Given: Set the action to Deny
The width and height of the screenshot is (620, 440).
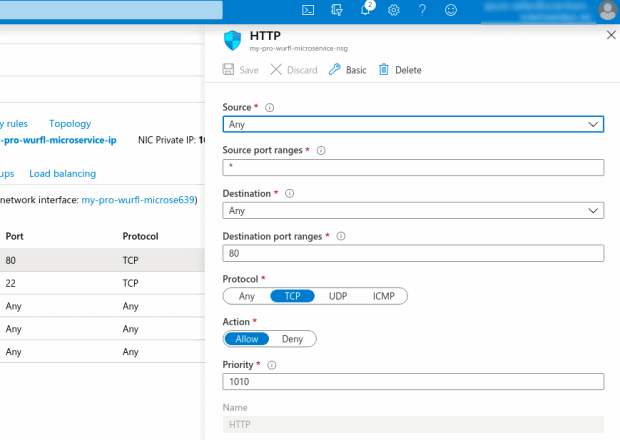Looking at the screenshot, I should [x=292, y=339].
